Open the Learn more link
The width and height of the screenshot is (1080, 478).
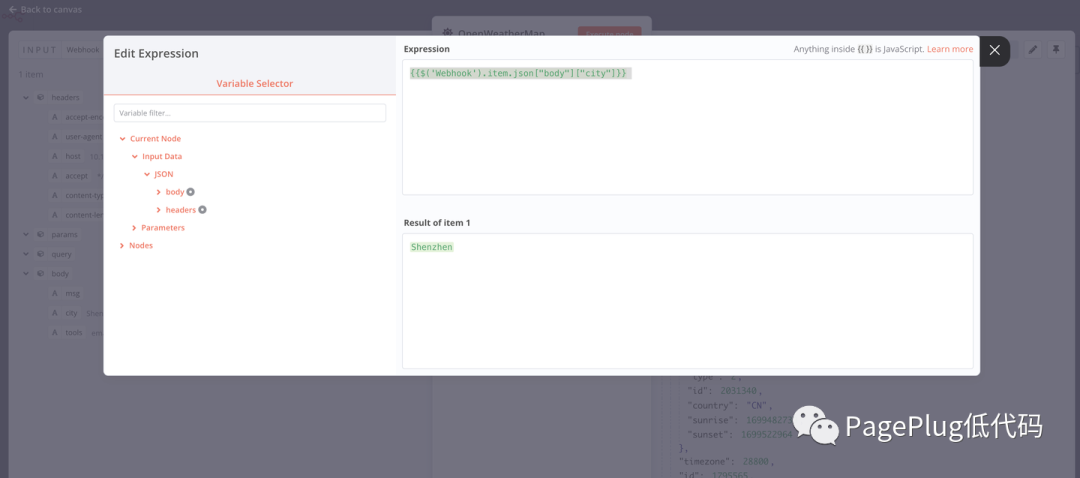coord(950,50)
